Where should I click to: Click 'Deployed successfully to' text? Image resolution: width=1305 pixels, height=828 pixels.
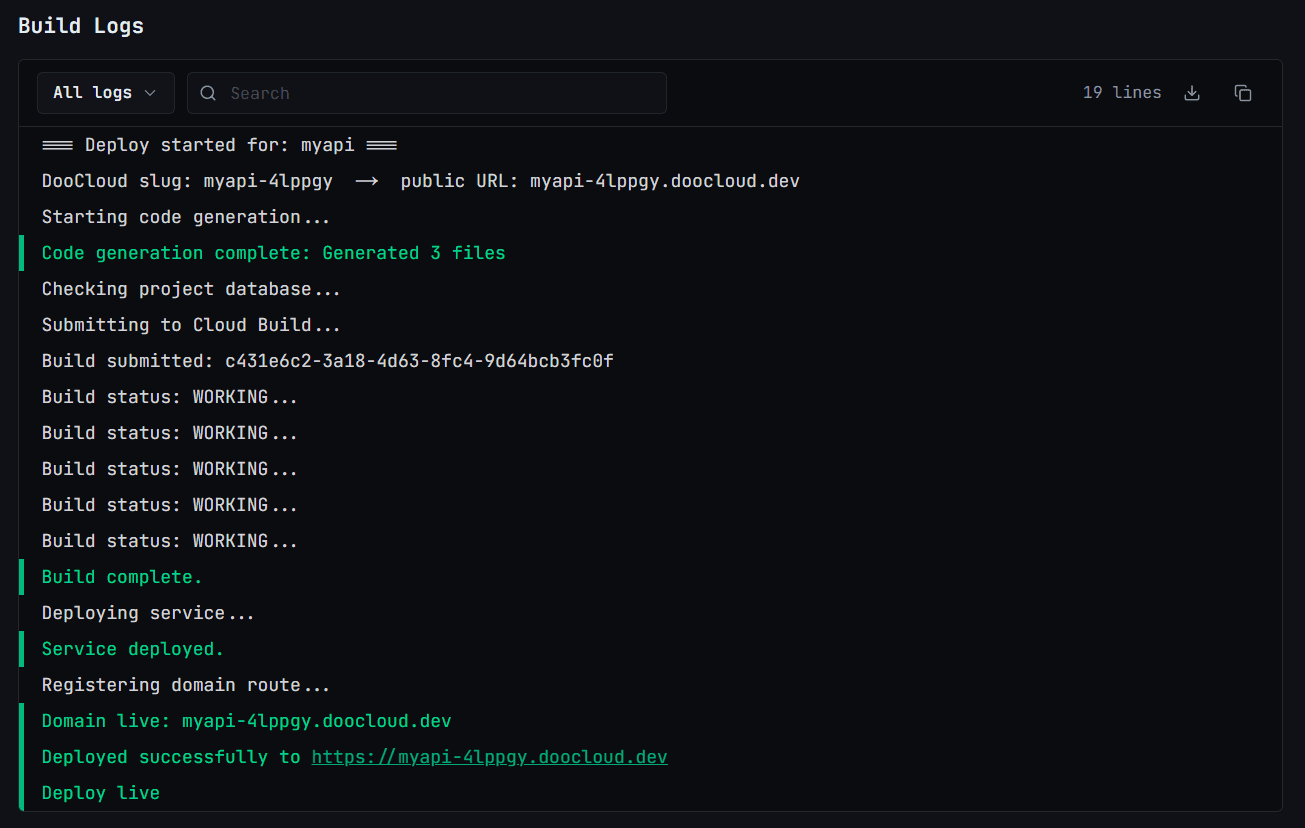tap(171, 757)
